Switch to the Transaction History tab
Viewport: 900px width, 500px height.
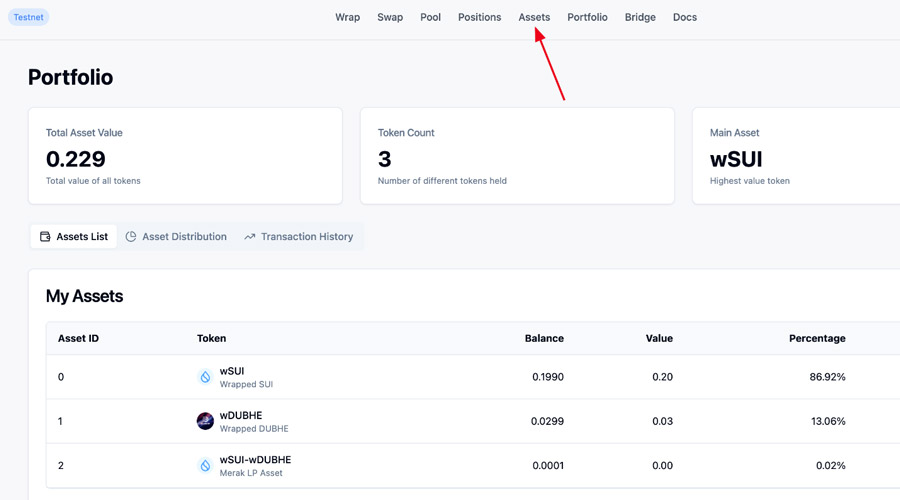(298, 237)
